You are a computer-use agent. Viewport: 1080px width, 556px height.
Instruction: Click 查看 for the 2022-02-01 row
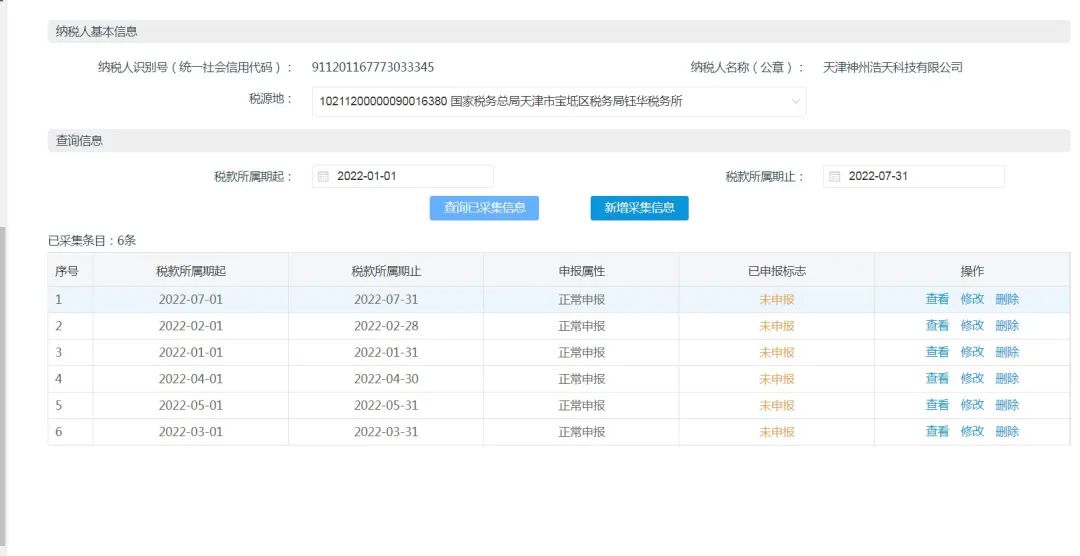pos(937,325)
